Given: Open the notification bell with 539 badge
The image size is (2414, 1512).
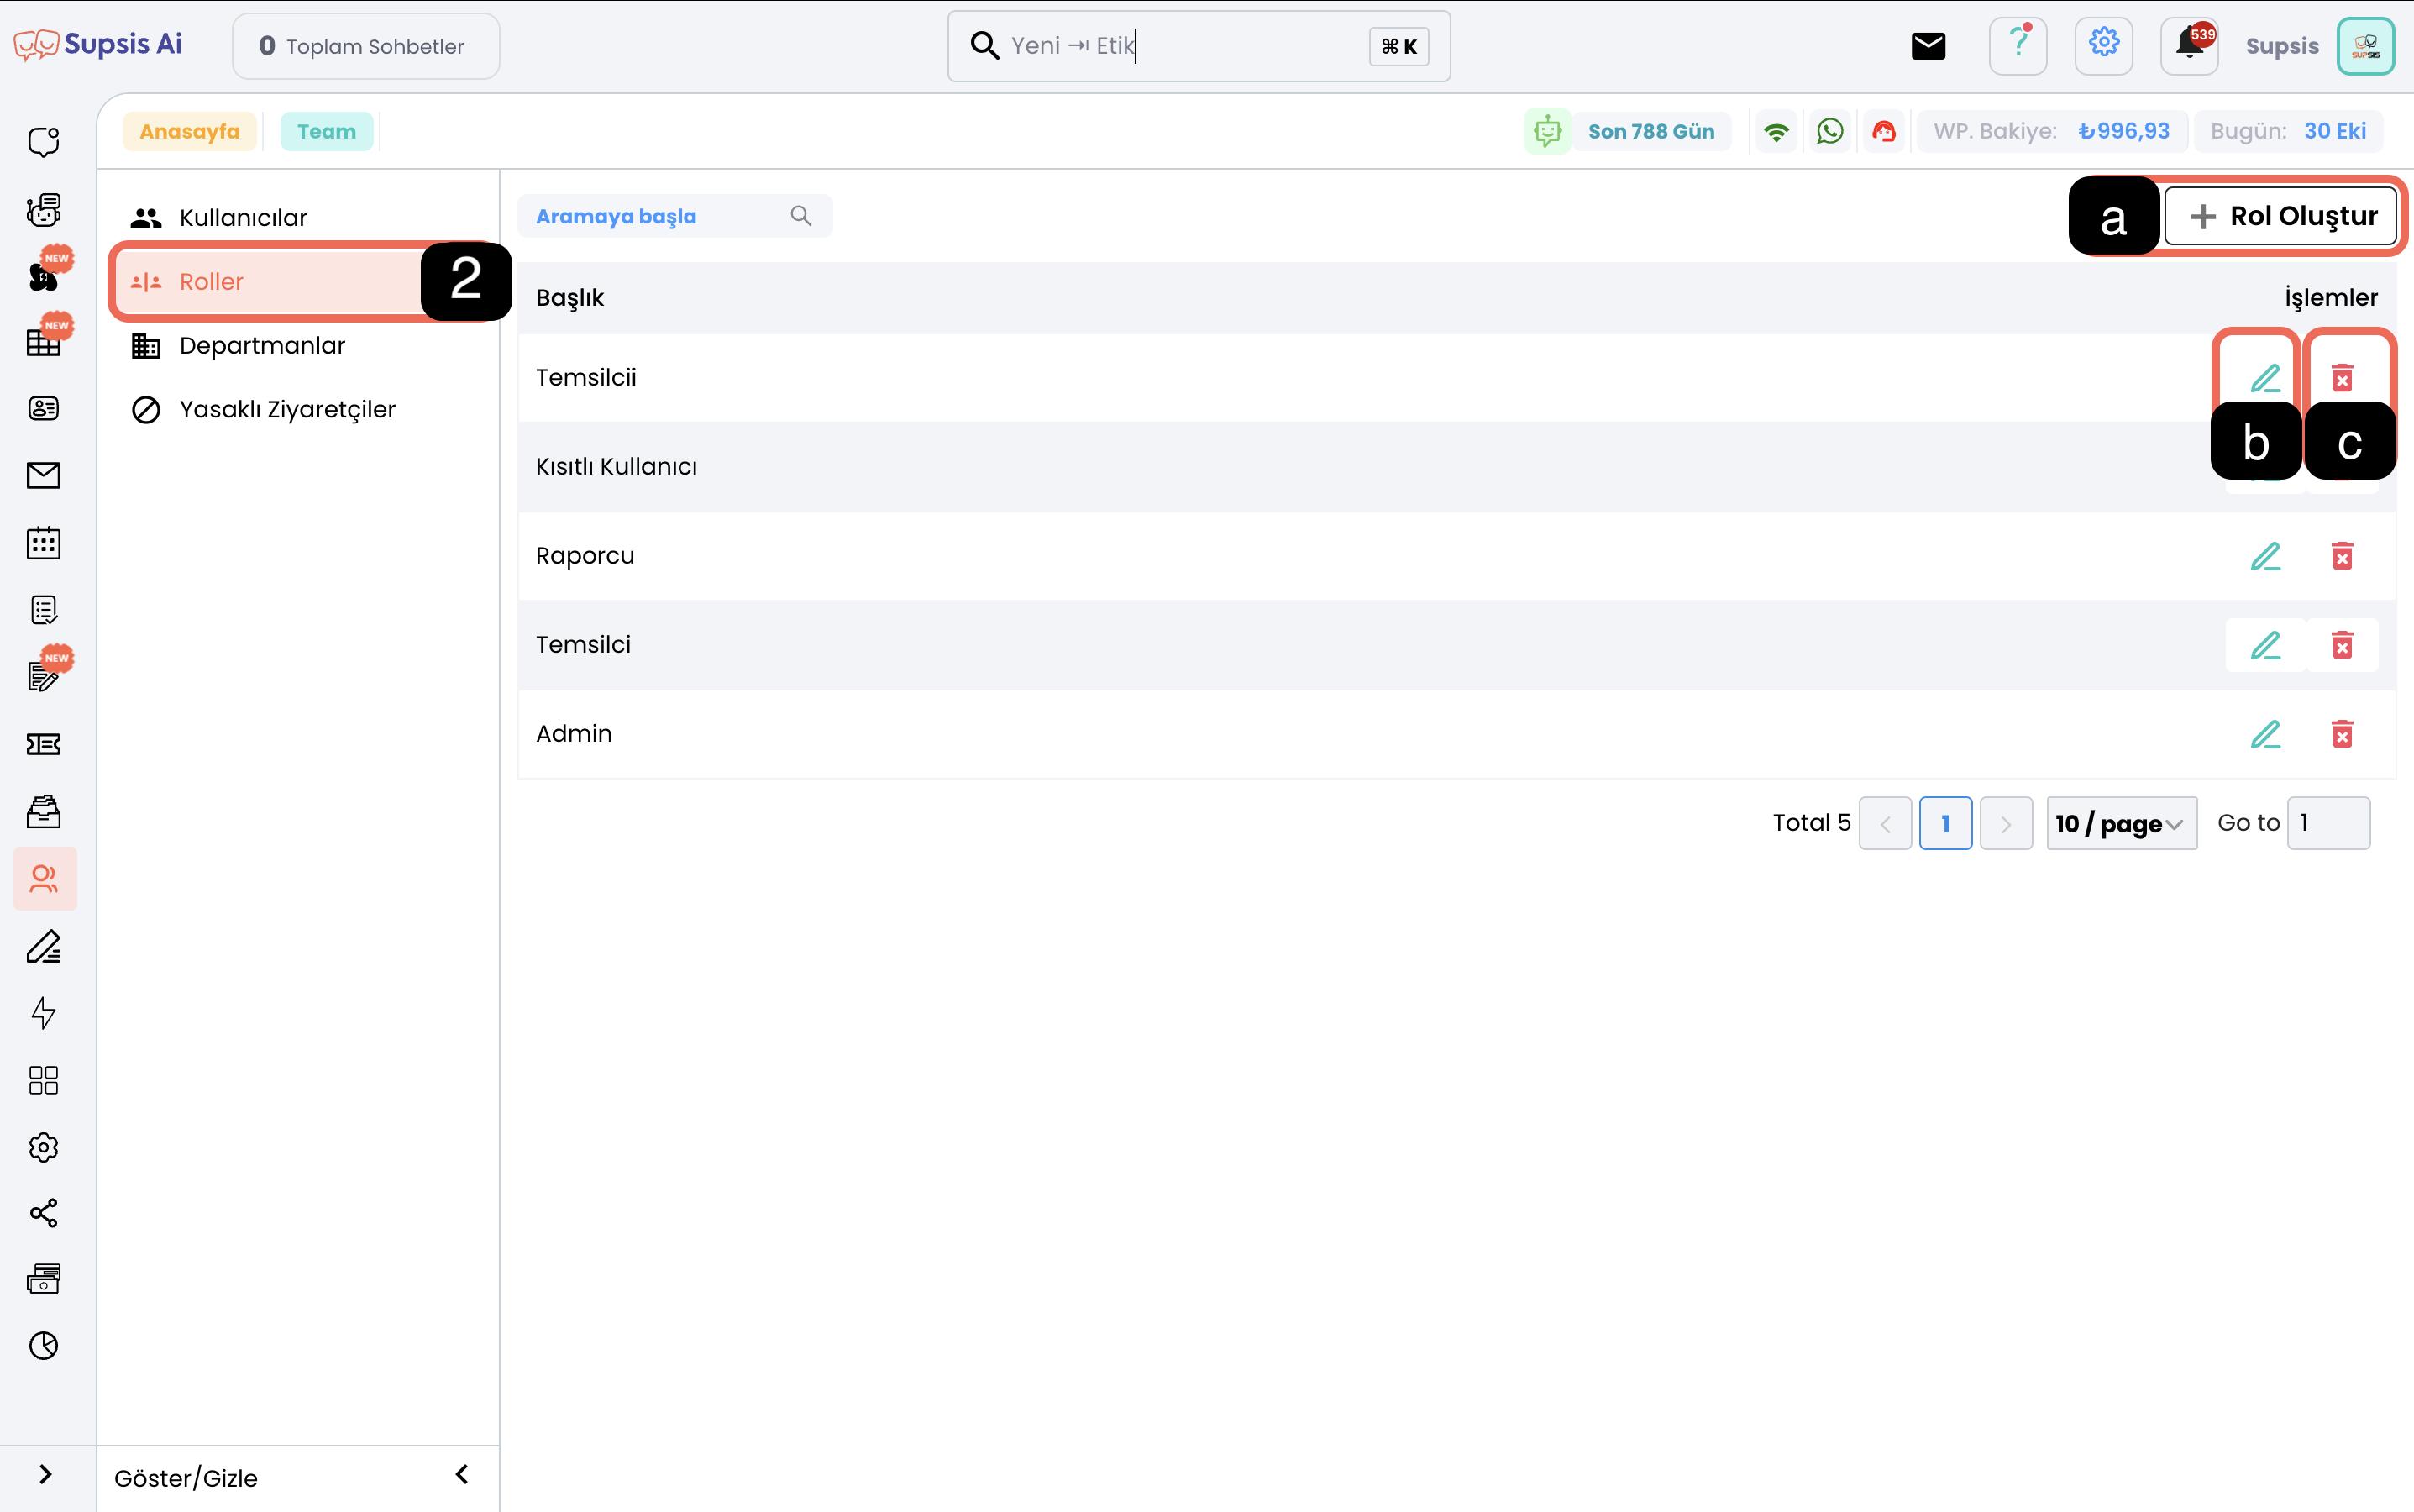Looking at the screenshot, I should click(2189, 46).
